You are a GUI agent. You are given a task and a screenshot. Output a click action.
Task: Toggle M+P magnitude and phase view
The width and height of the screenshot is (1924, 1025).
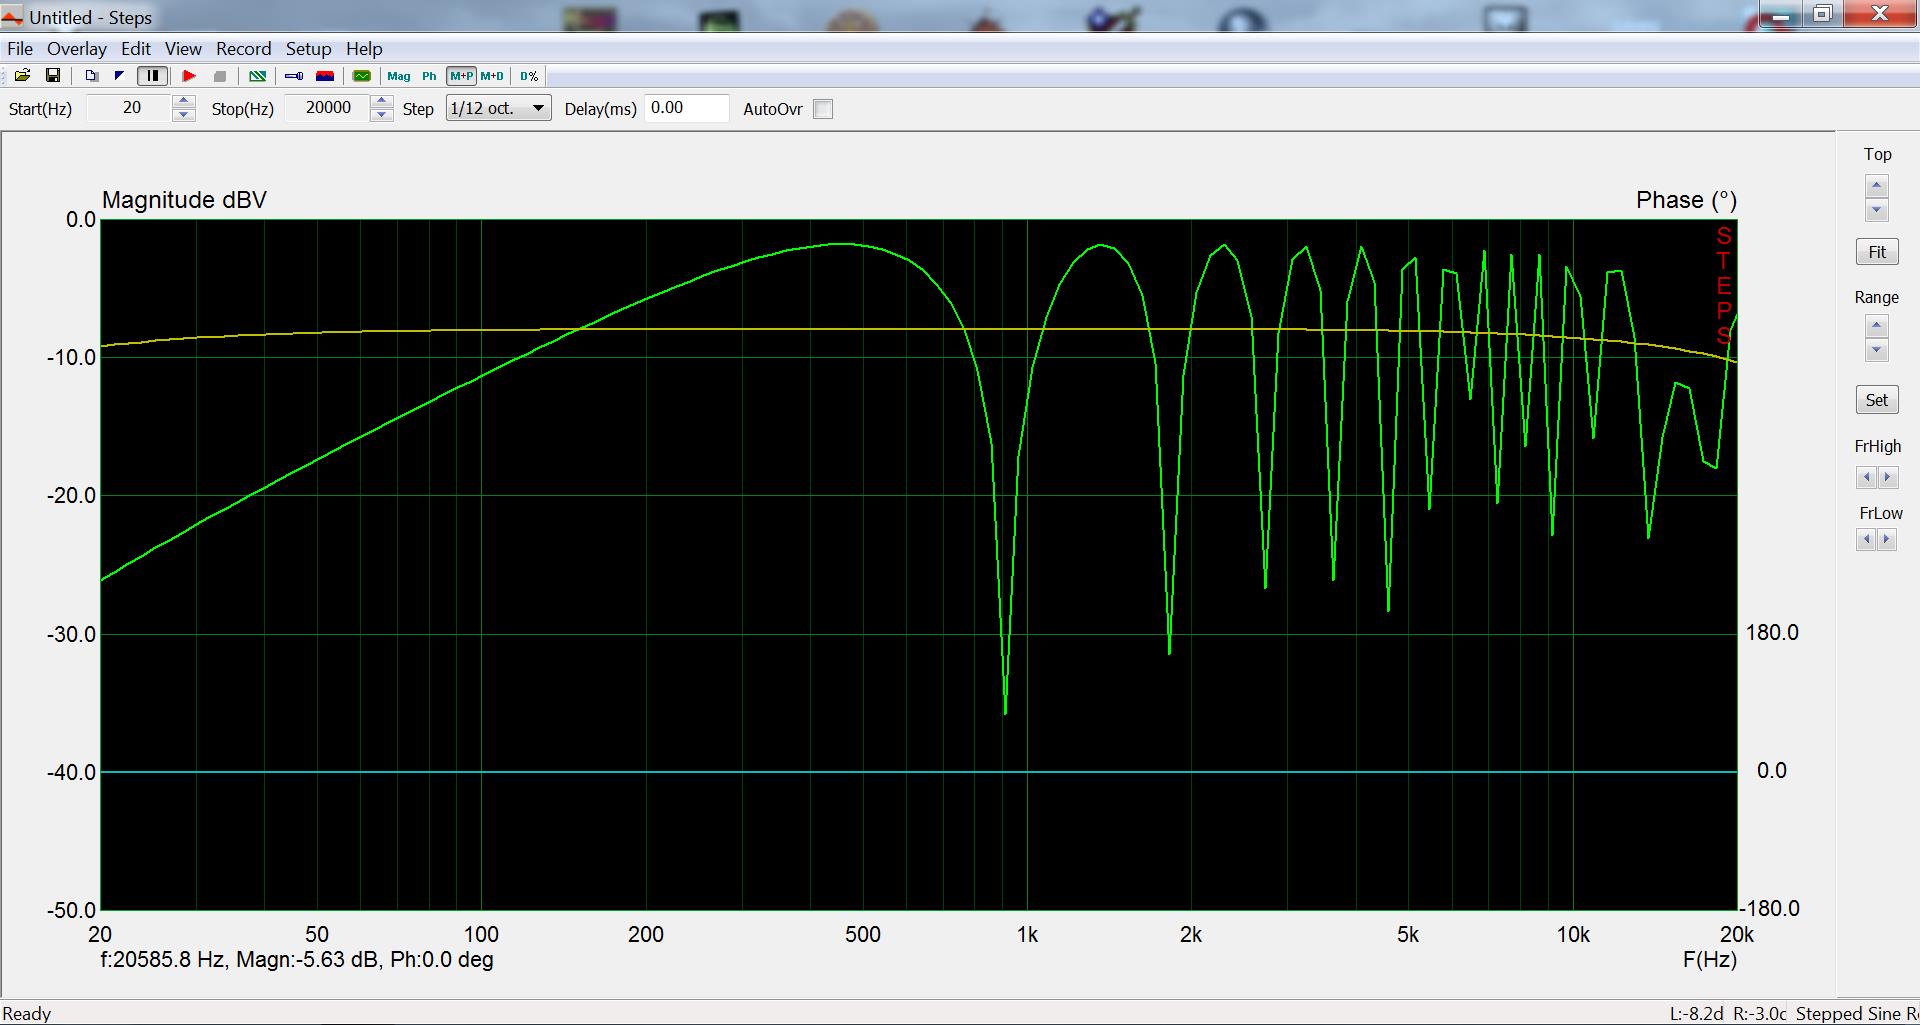(x=461, y=76)
